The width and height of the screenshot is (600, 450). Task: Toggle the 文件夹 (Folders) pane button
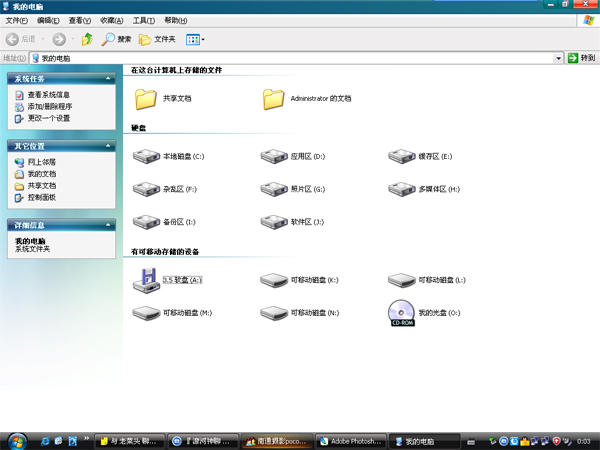click(x=158, y=39)
